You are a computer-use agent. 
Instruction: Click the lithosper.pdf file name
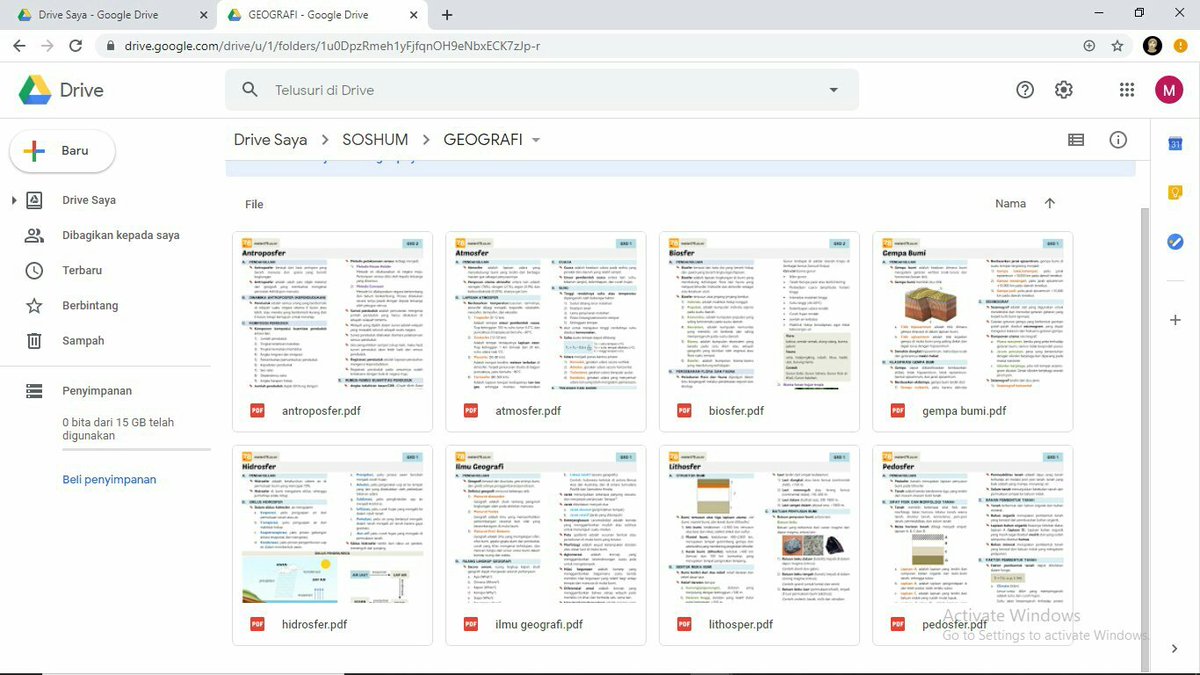741,624
